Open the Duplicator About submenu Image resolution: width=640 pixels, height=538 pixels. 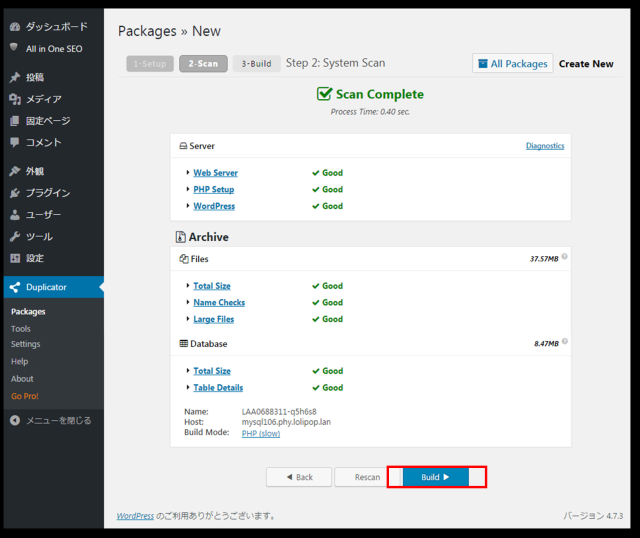[22, 378]
